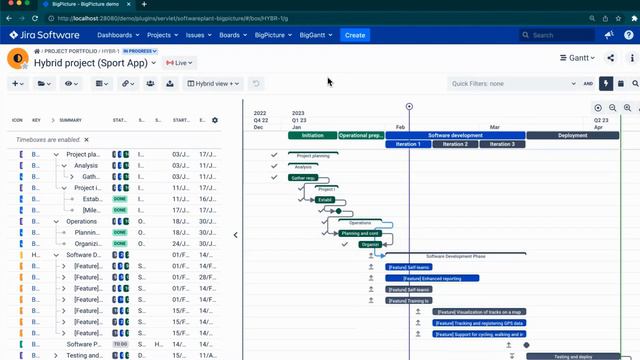Open the Boards menu

point(233,35)
